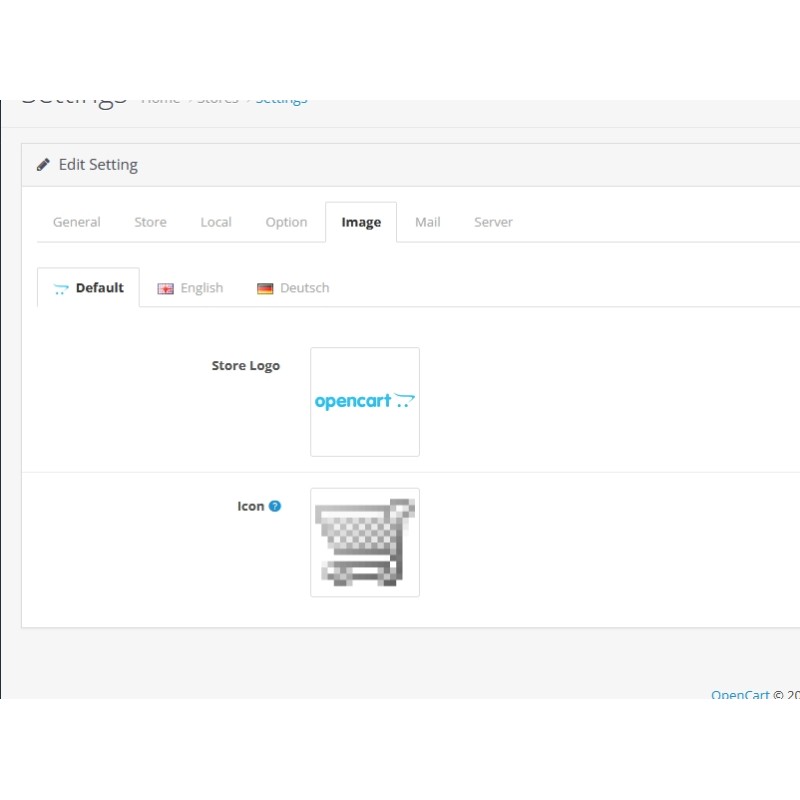The image size is (800, 800).
Task: Click the German flag icon
Action: [265, 289]
